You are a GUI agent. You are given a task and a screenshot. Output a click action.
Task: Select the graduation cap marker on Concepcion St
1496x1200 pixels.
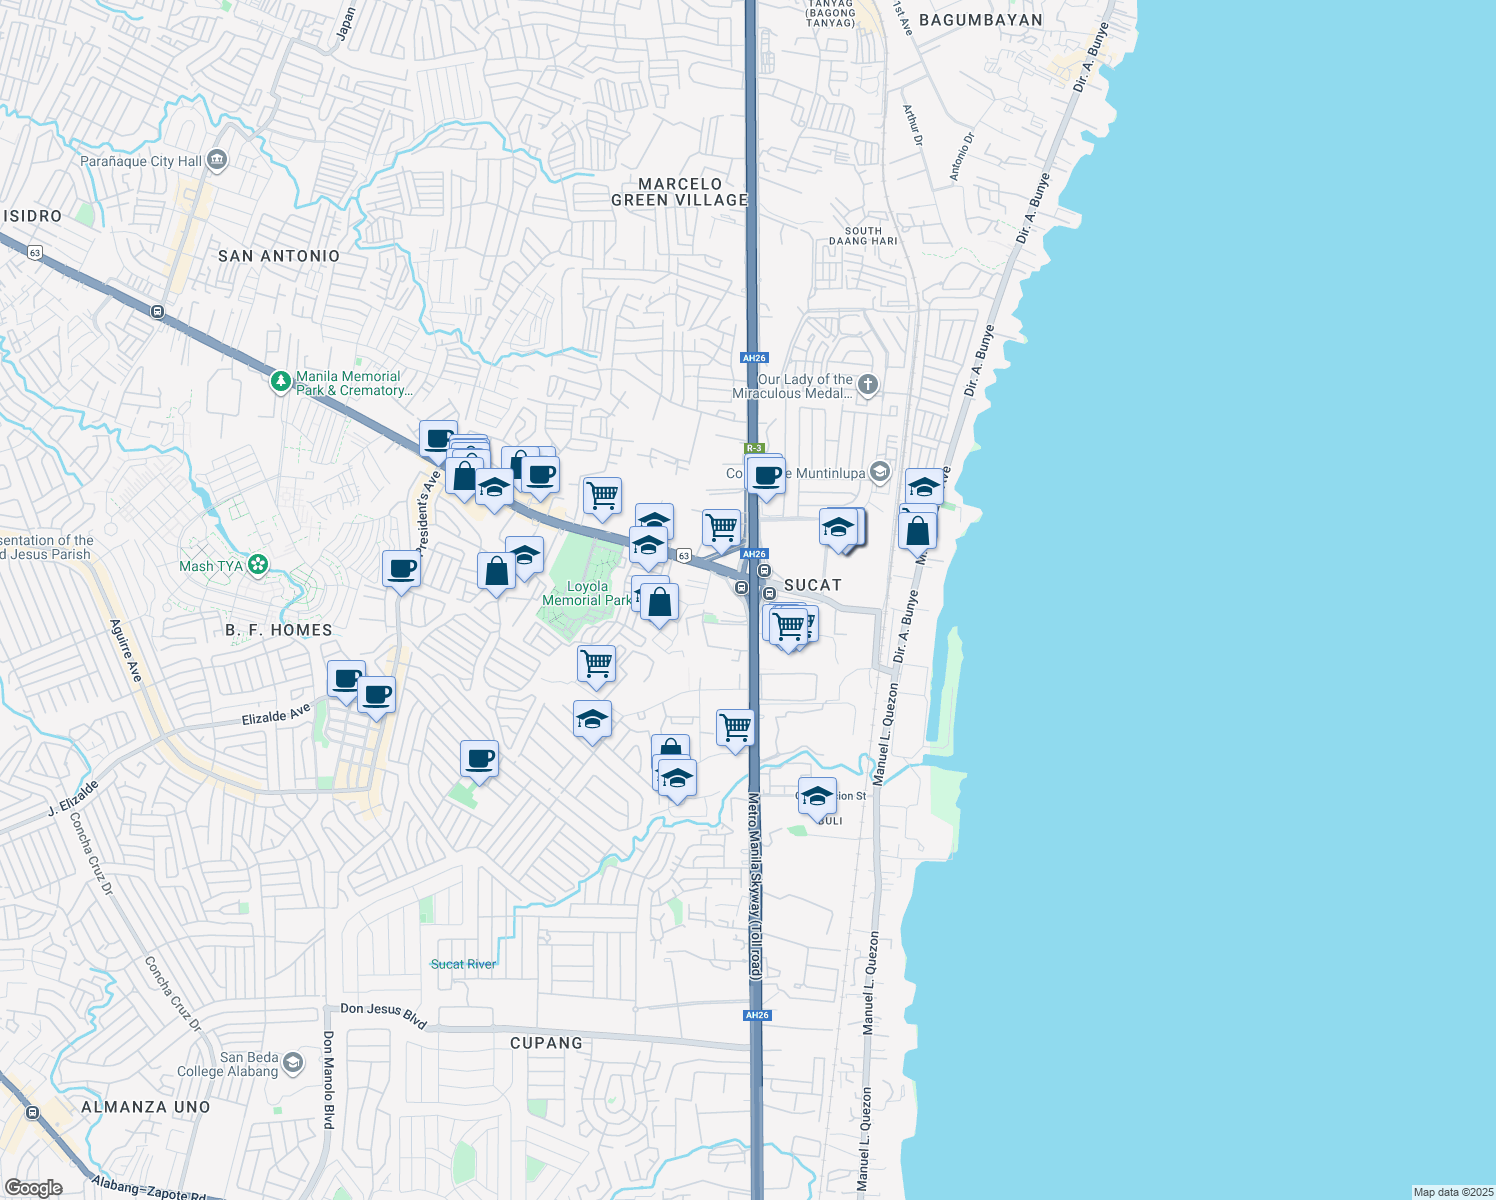point(818,796)
